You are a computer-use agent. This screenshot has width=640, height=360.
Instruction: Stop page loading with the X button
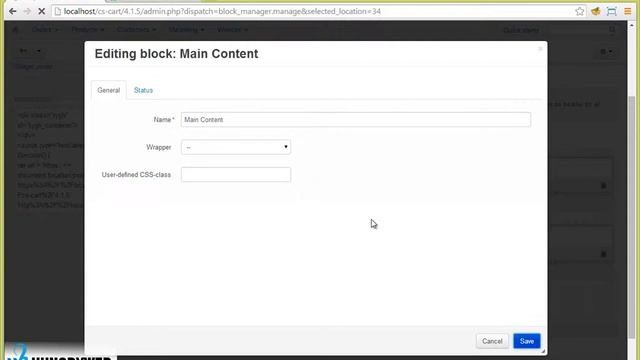41,11
